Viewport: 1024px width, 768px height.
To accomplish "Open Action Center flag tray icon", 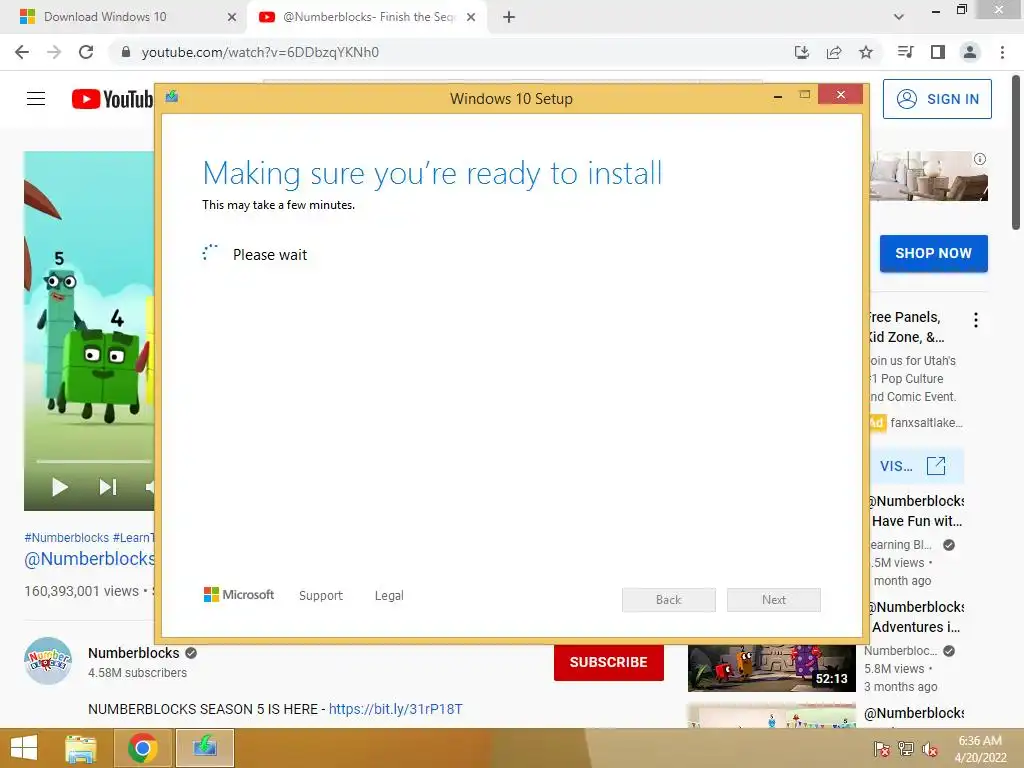I will tap(882, 749).
